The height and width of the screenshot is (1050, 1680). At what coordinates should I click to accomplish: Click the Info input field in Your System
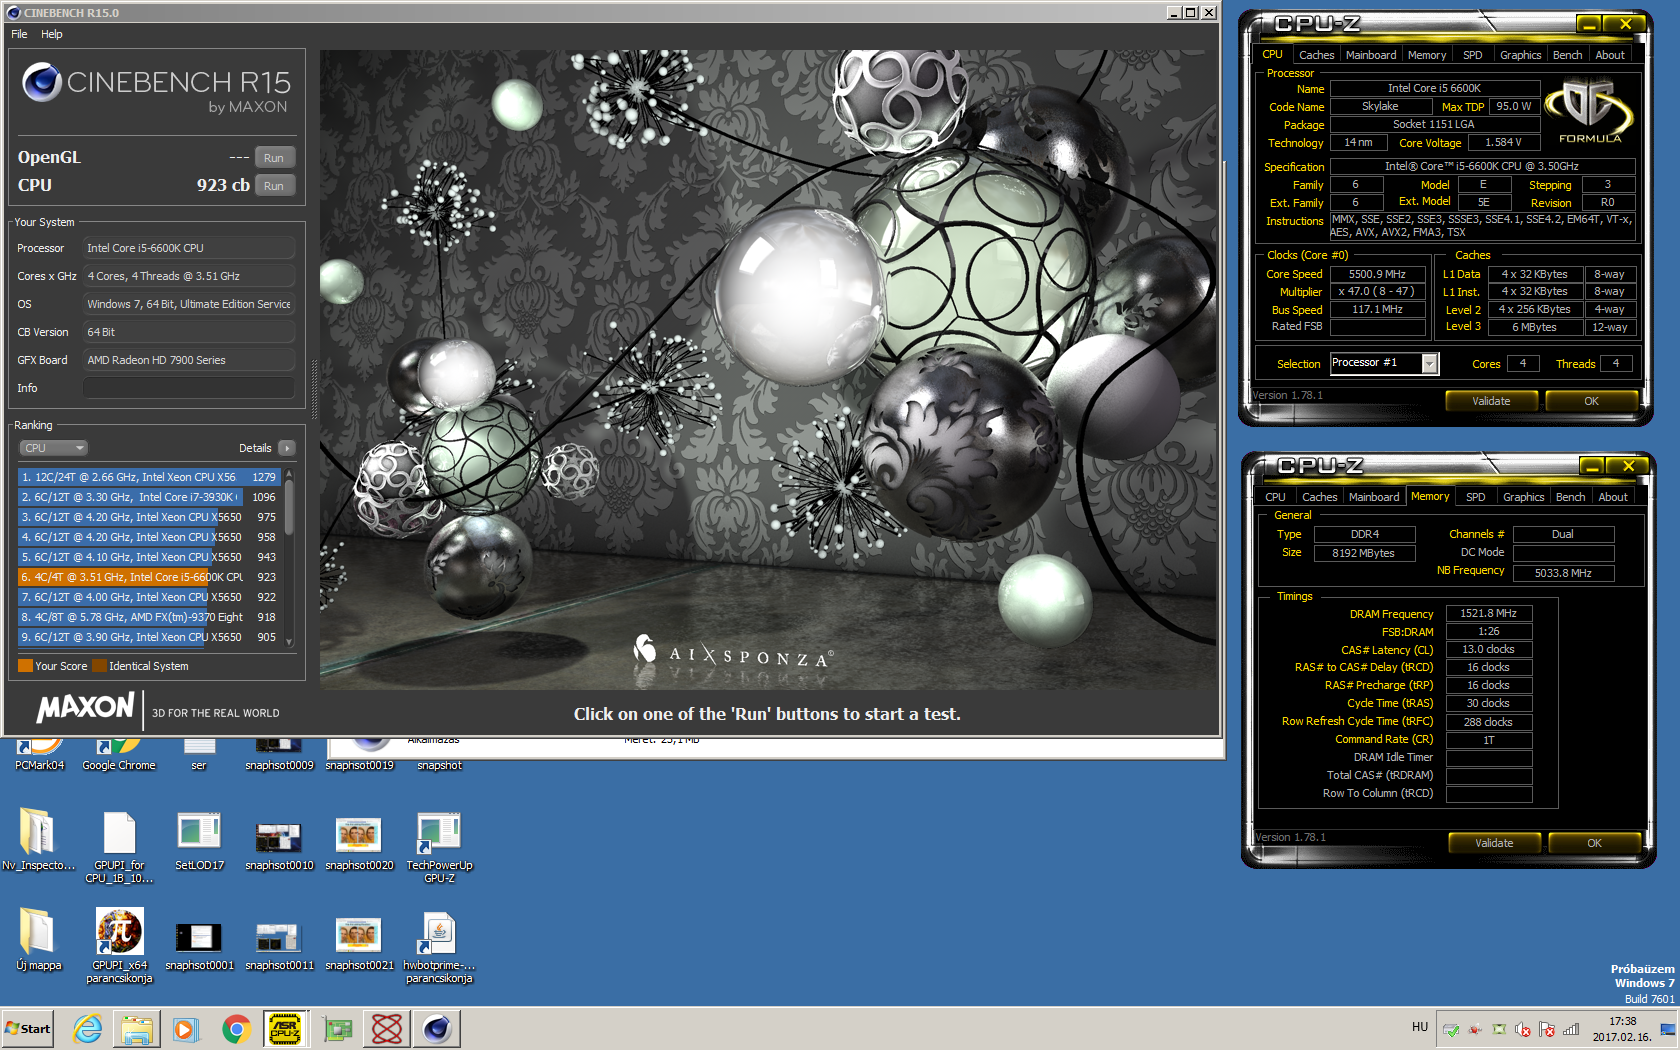click(188, 388)
